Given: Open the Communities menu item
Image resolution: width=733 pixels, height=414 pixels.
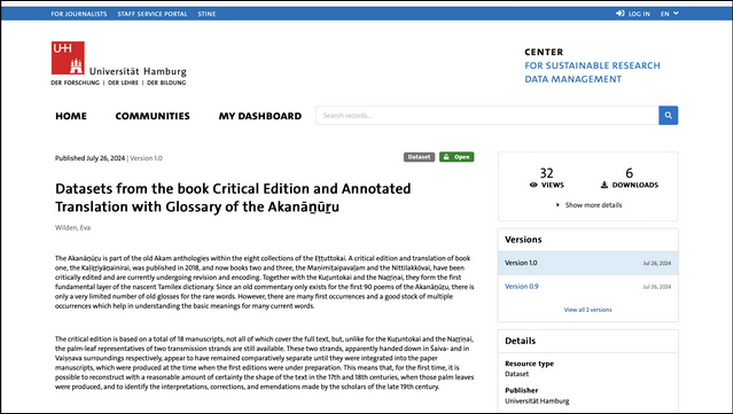Looking at the screenshot, I should (x=152, y=116).
